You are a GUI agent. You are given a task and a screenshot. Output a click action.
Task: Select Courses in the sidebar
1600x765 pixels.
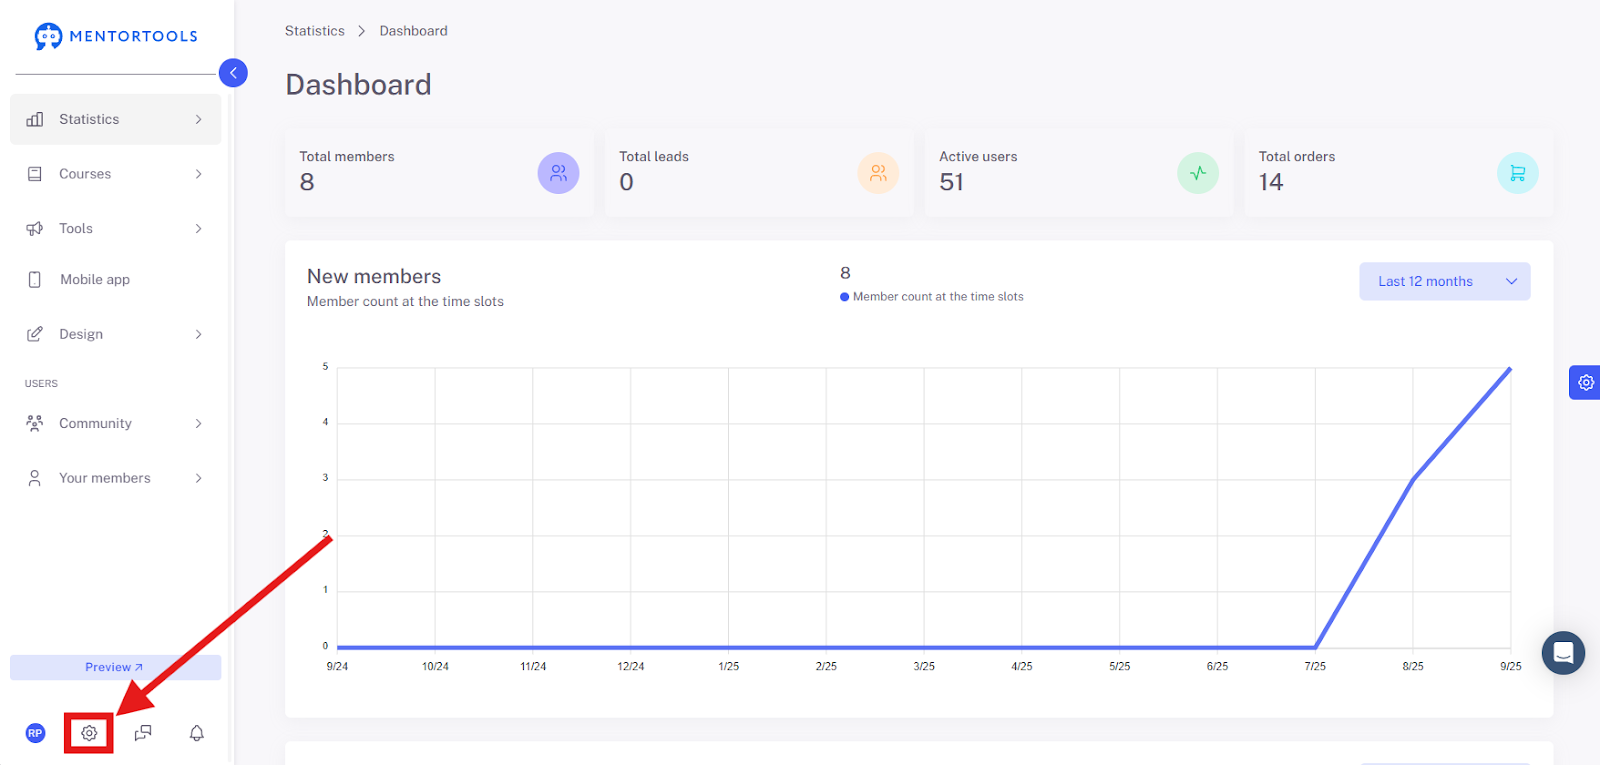point(115,174)
